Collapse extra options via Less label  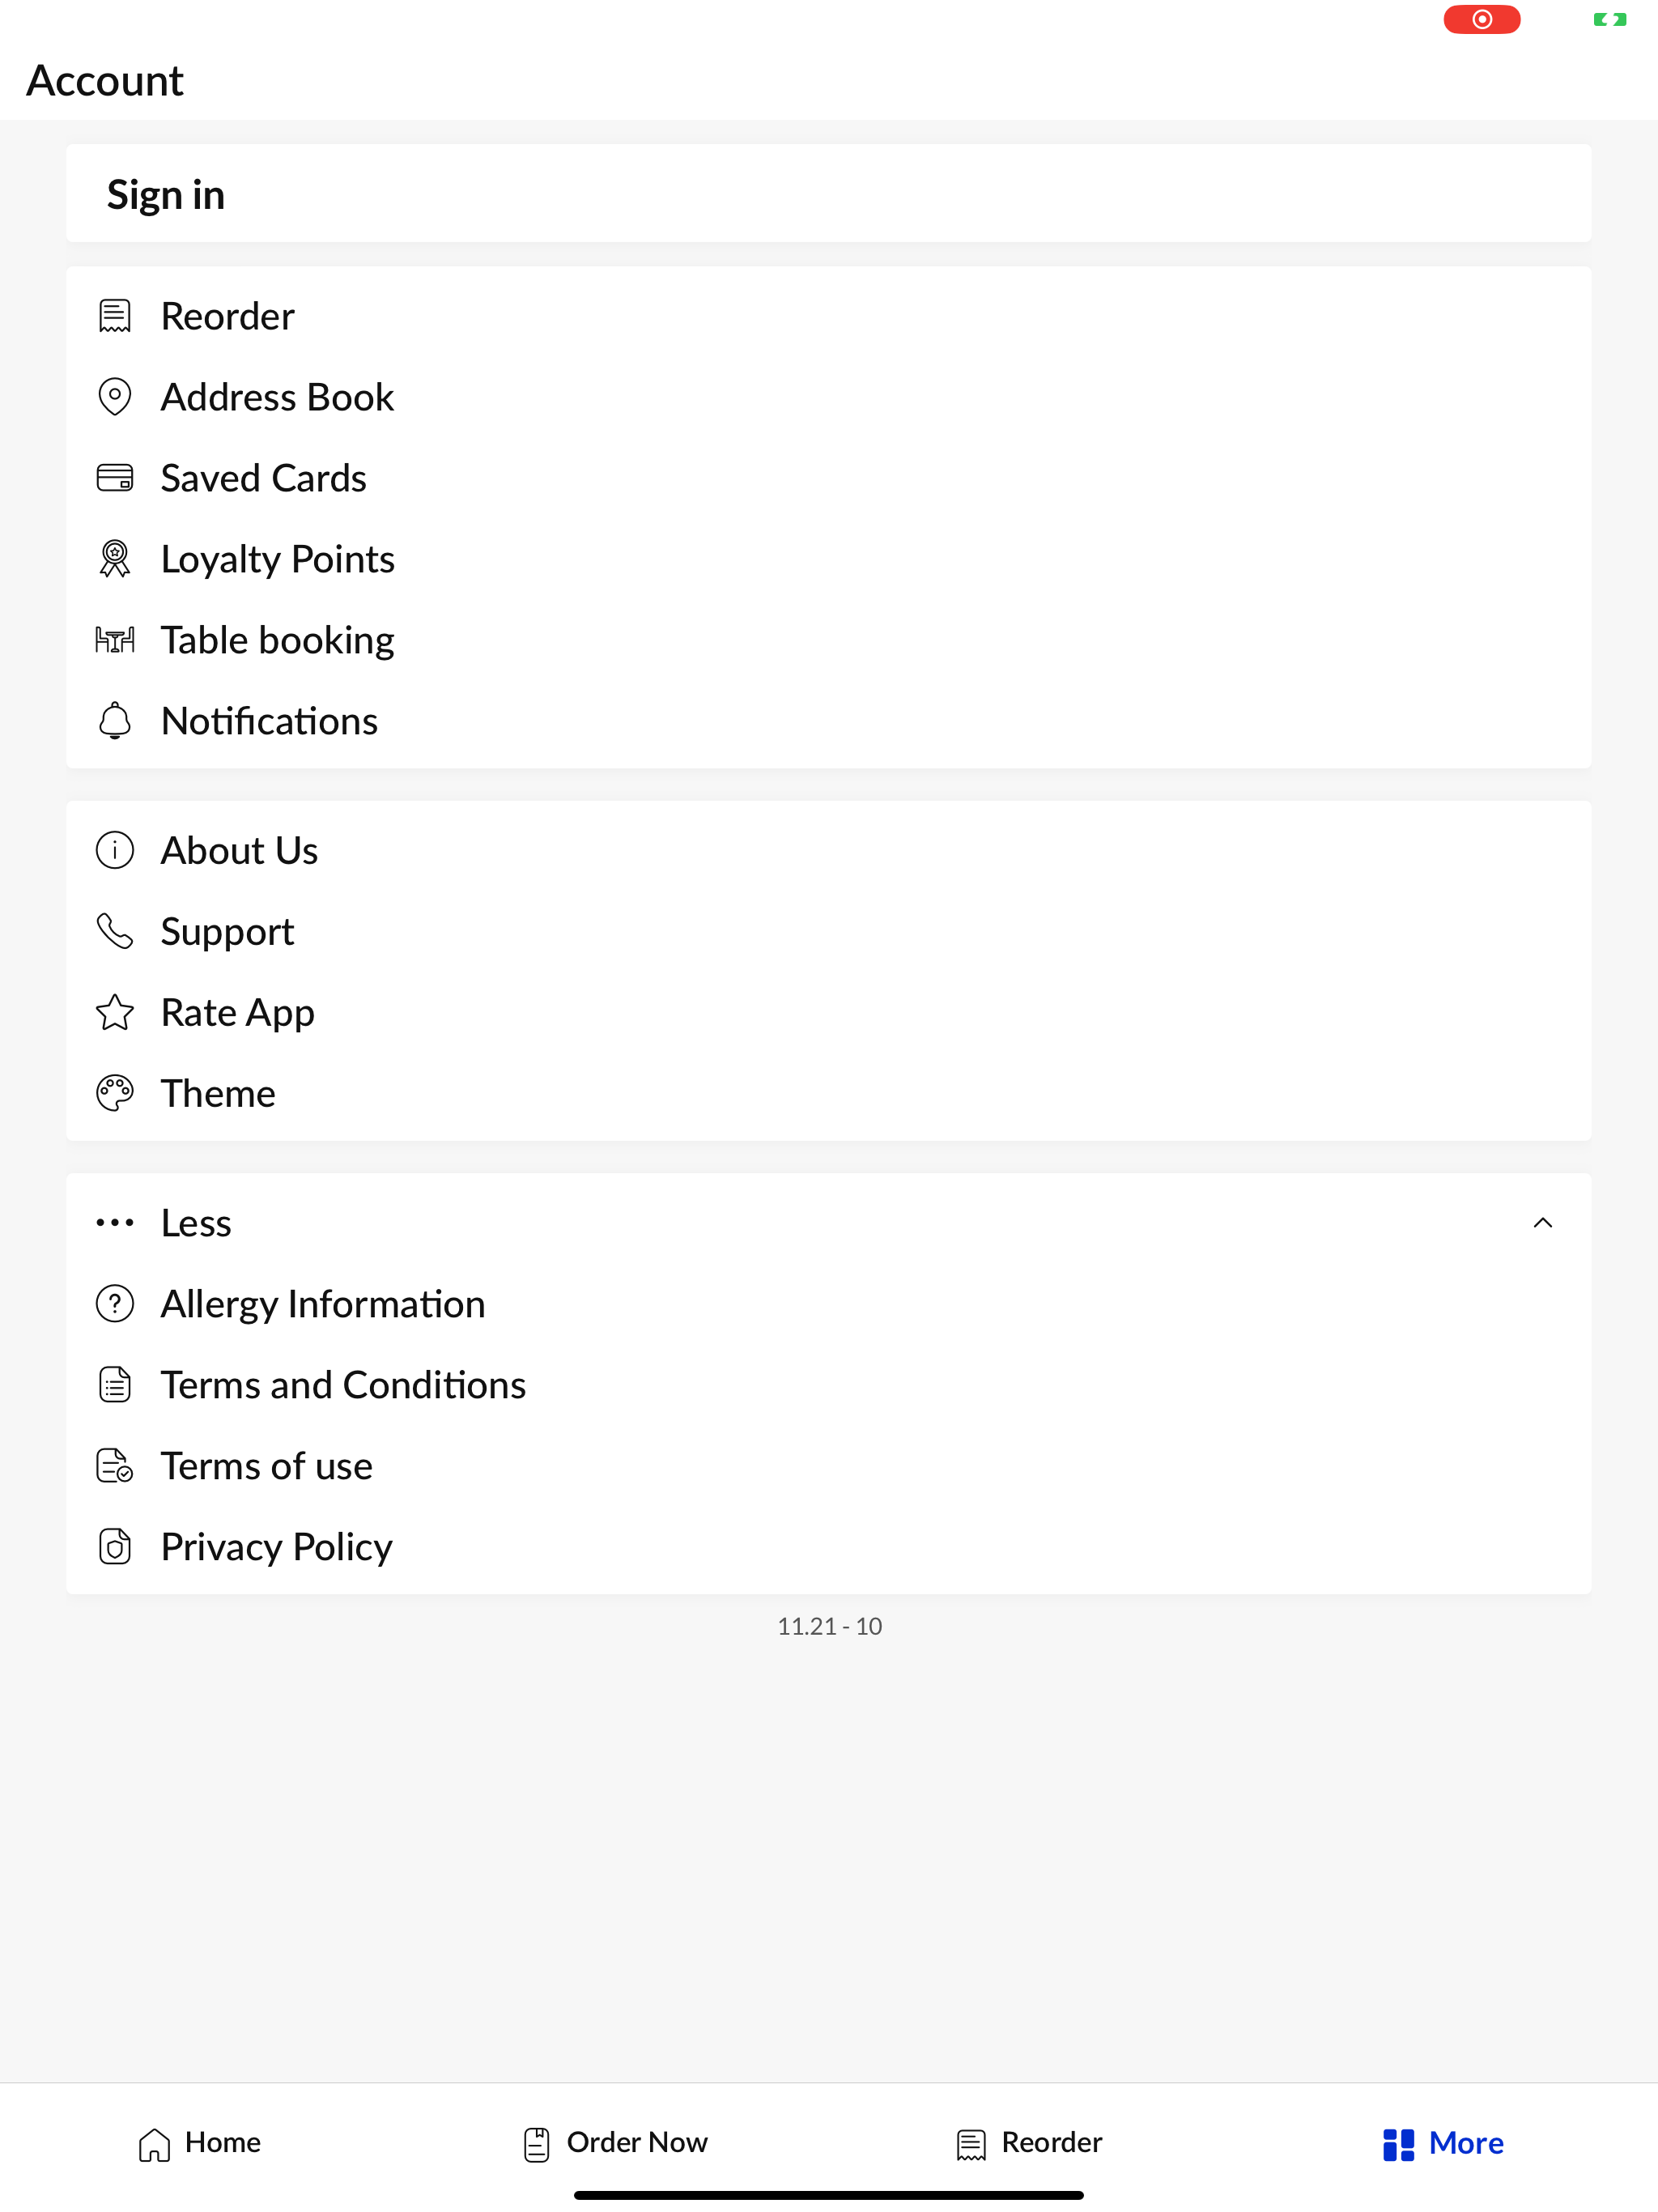[196, 1223]
